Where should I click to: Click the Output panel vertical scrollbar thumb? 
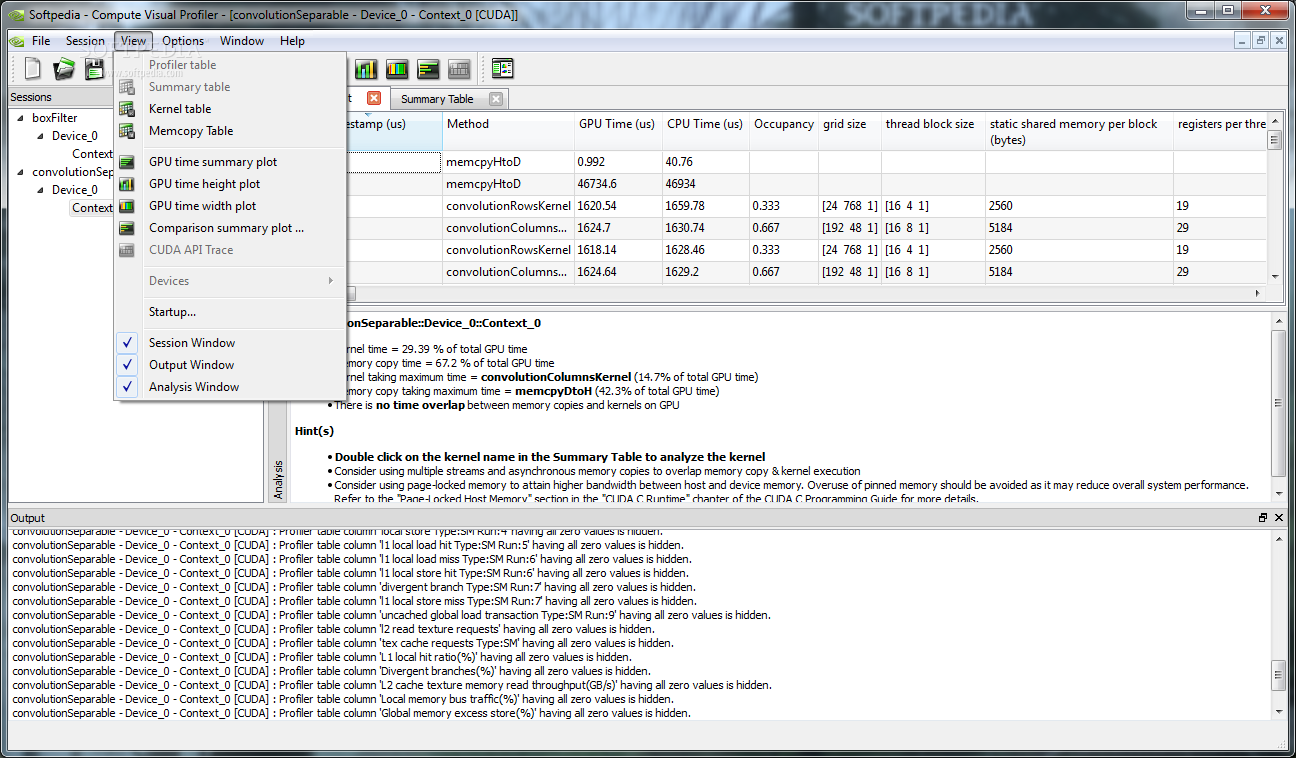1280,674
